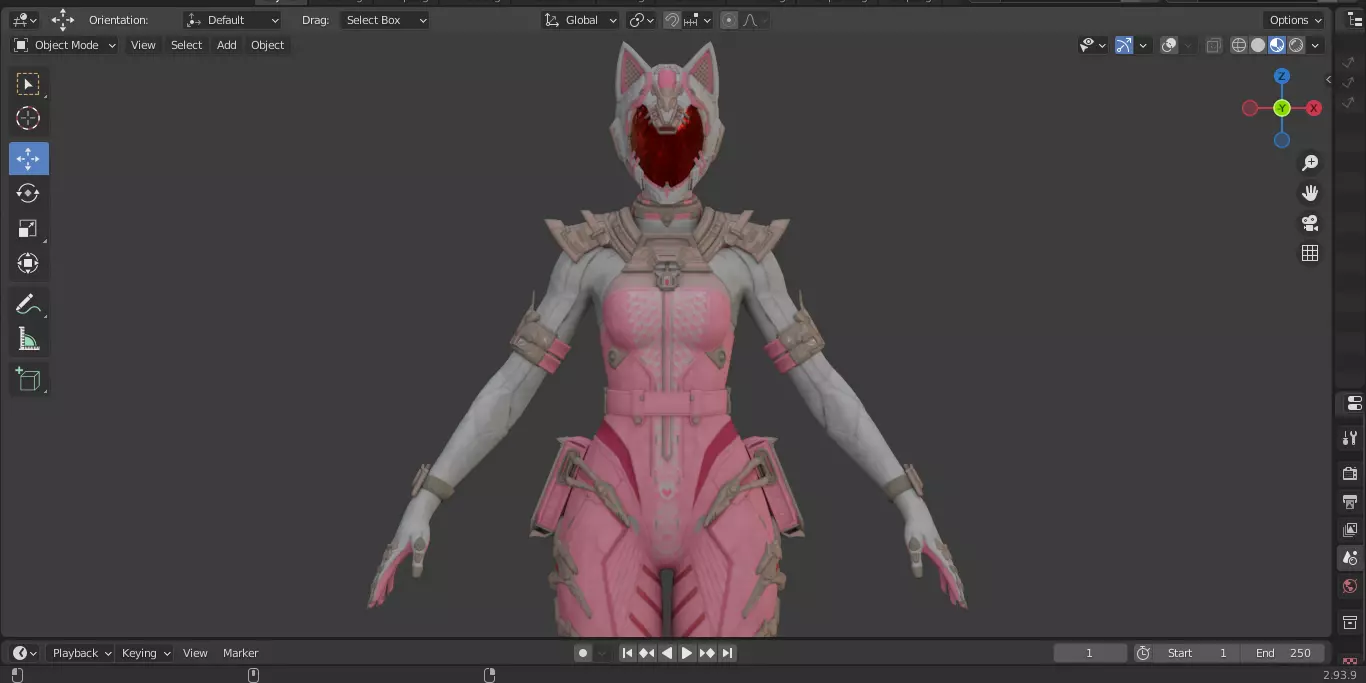Viewport: 1366px width, 683px height.
Task: Expand viewport shading options arrow
Action: pos(1315,45)
